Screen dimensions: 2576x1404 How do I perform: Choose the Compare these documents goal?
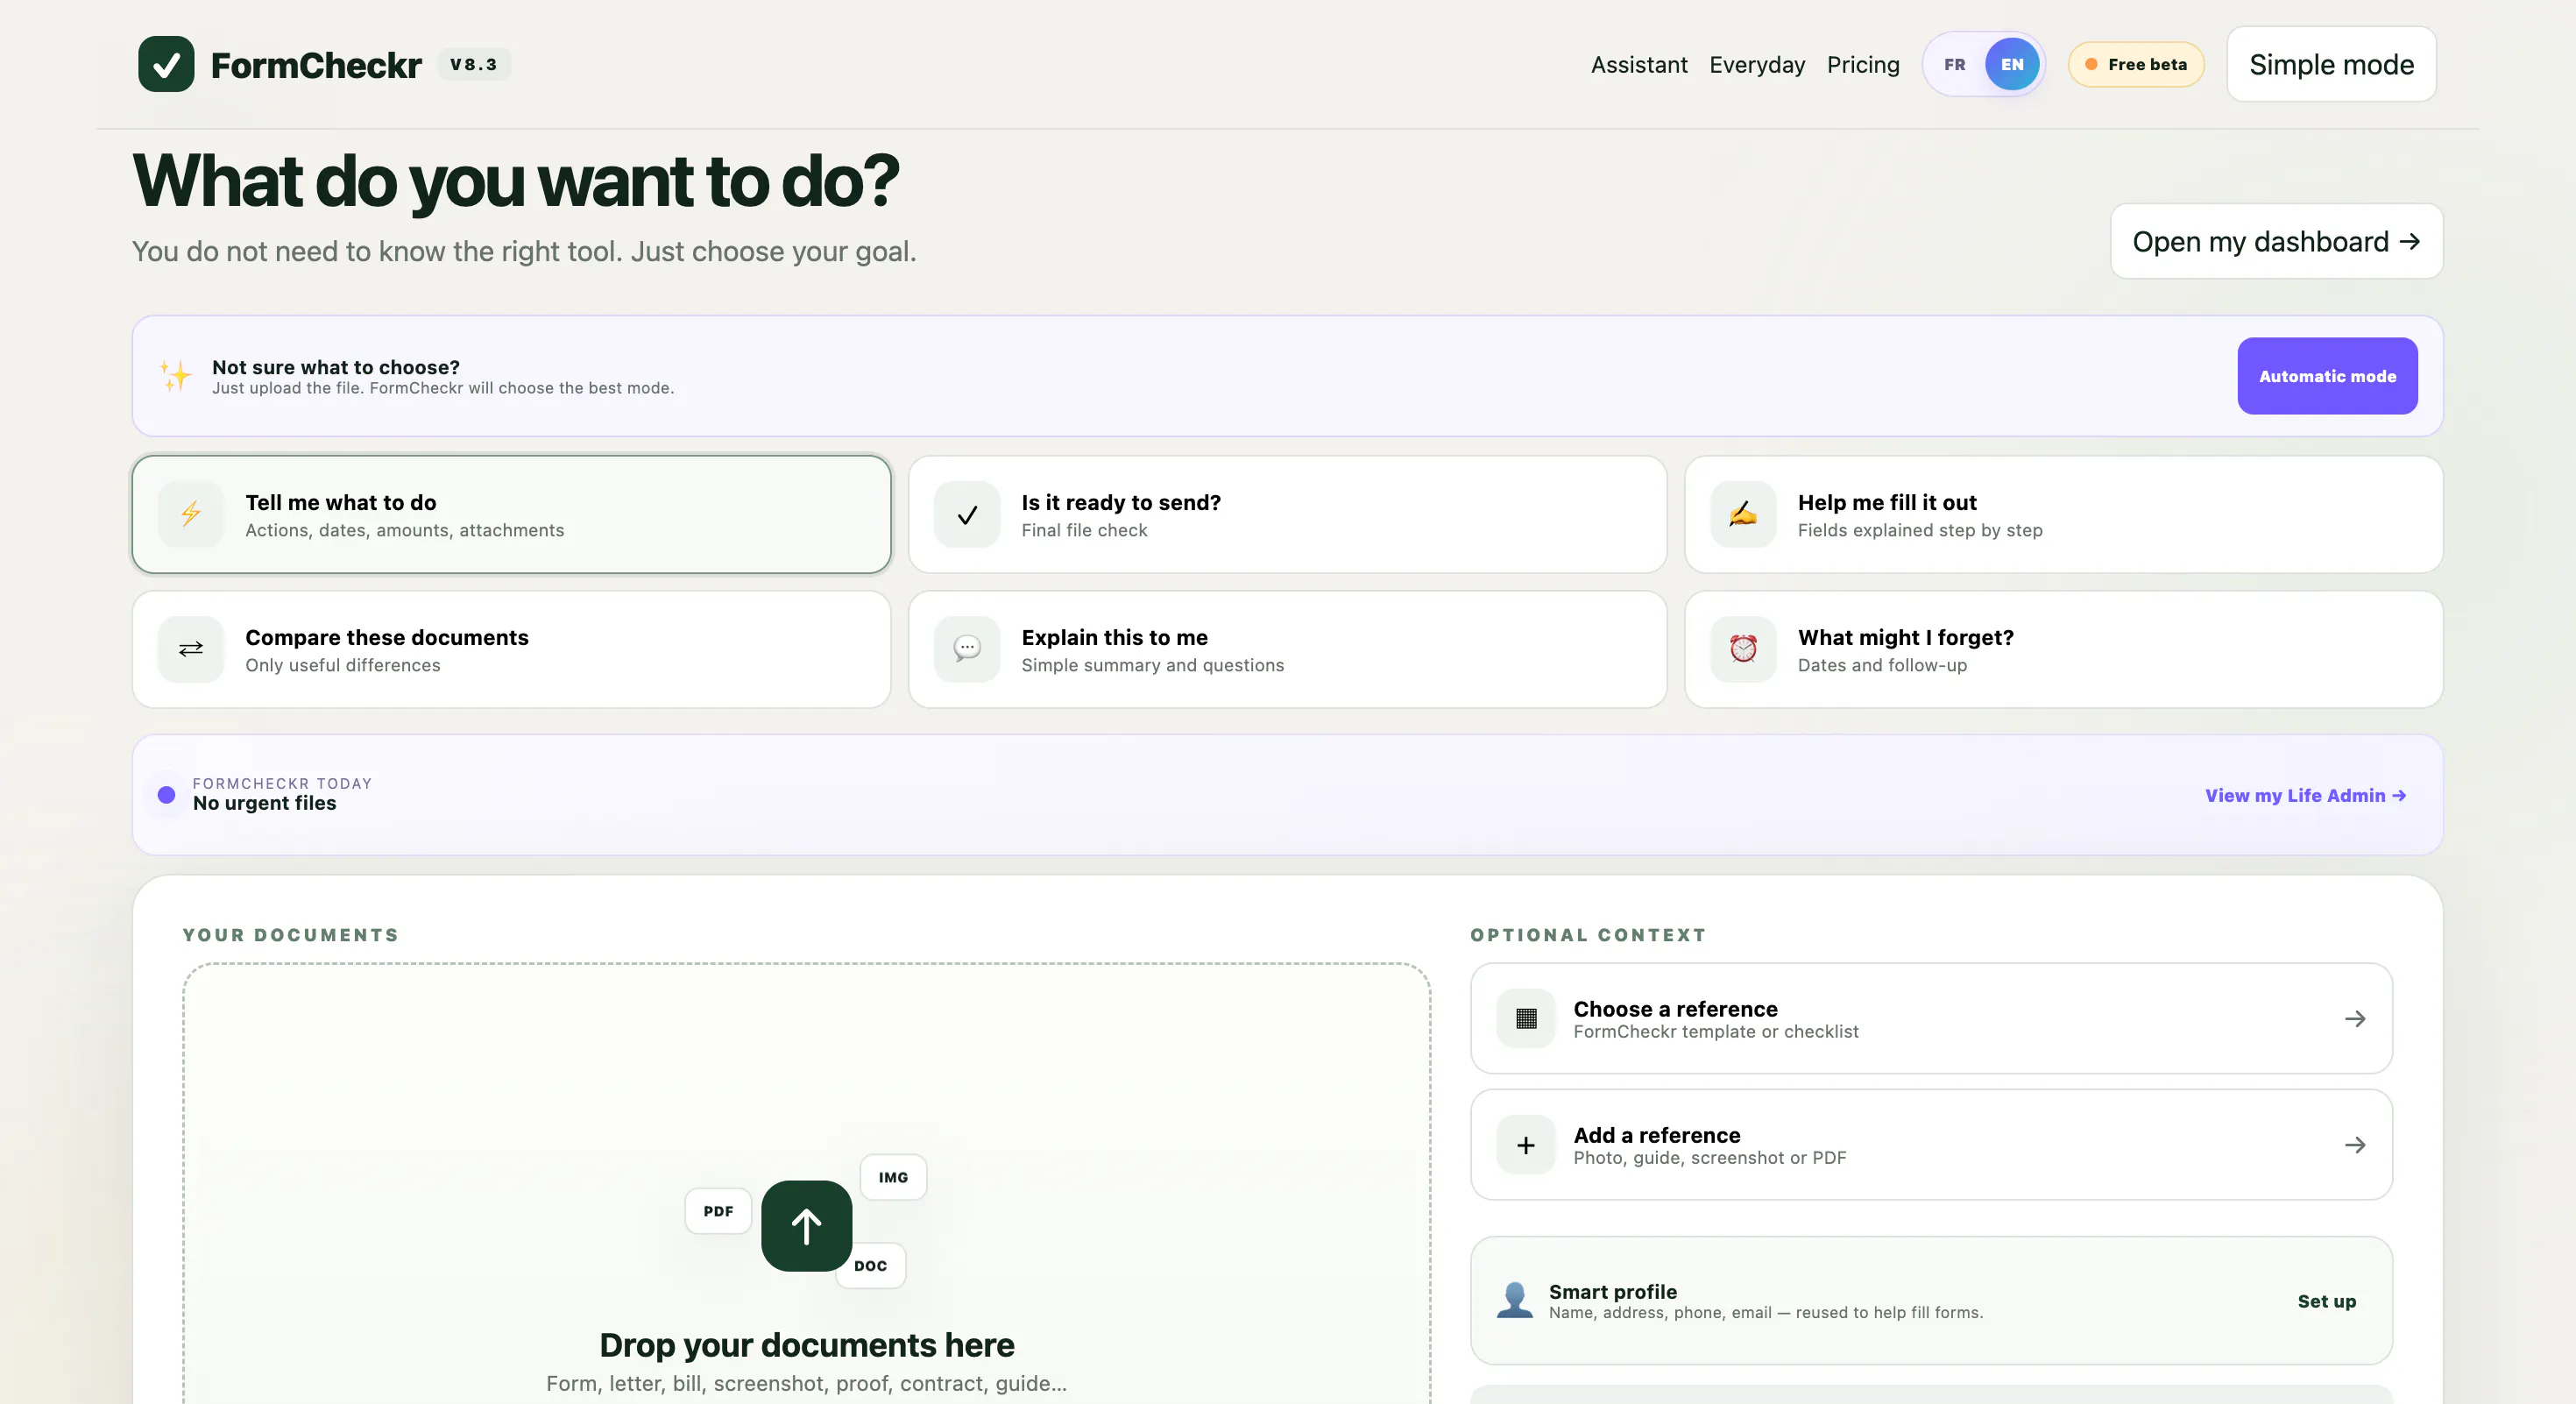click(x=511, y=649)
